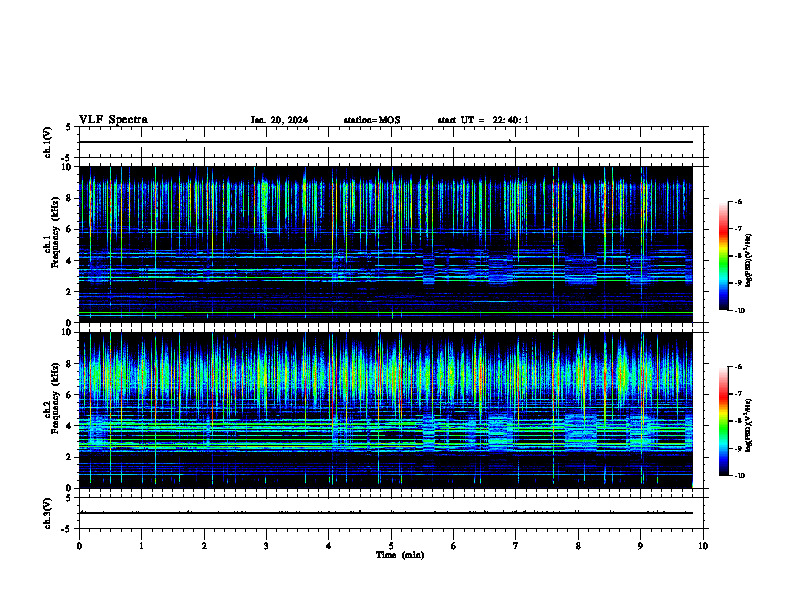Click the "-6" label on ch.1 color bar

click(737, 201)
